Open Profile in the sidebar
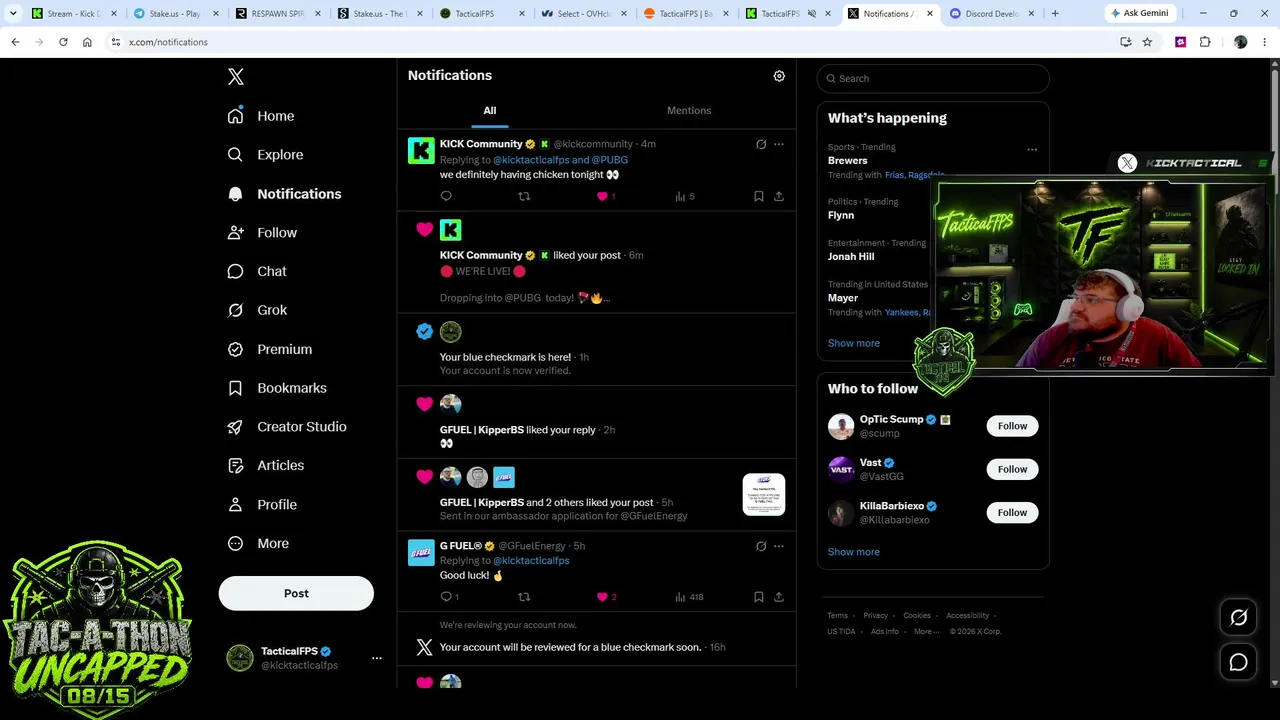The image size is (1280, 720). pyautogui.click(x=263, y=505)
